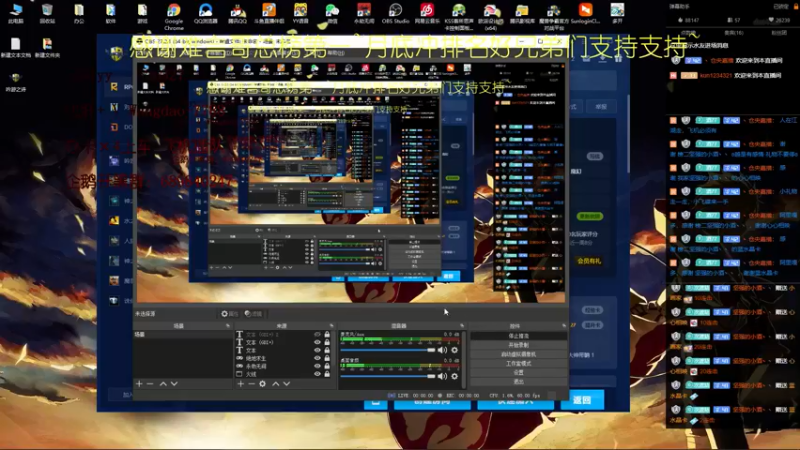Move scene up in Scenes panel

pos(163,383)
